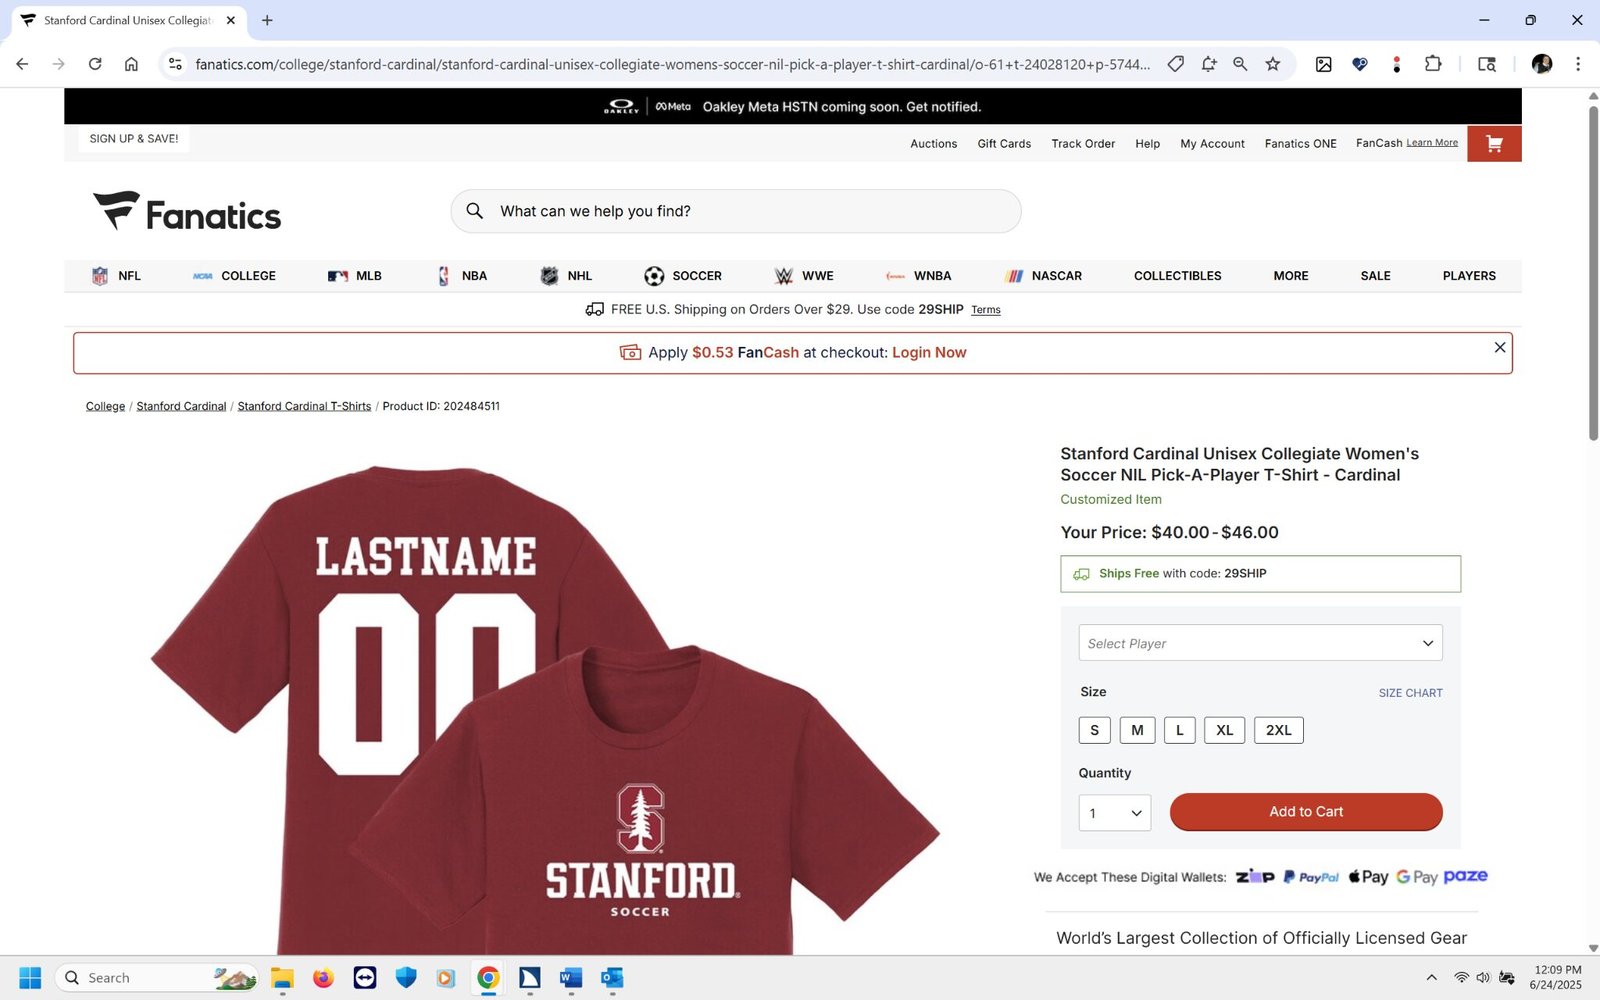
Task: Open Outlook from taskbar
Action: click(x=612, y=978)
